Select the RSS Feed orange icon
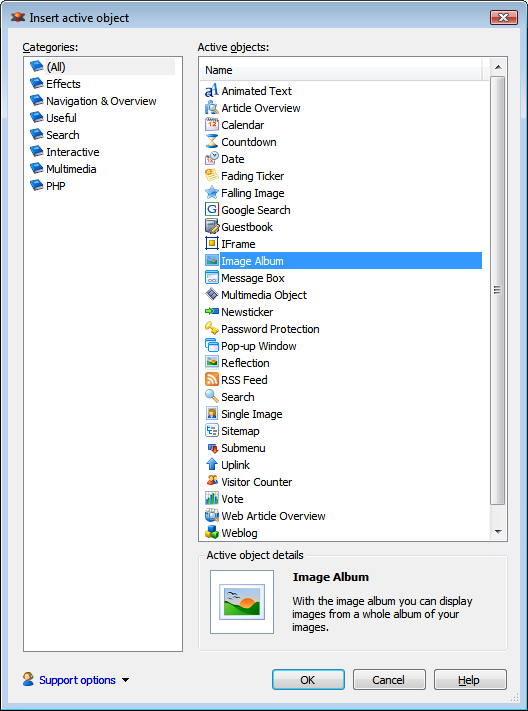Screen dimensions: 528x711 (x=212, y=380)
